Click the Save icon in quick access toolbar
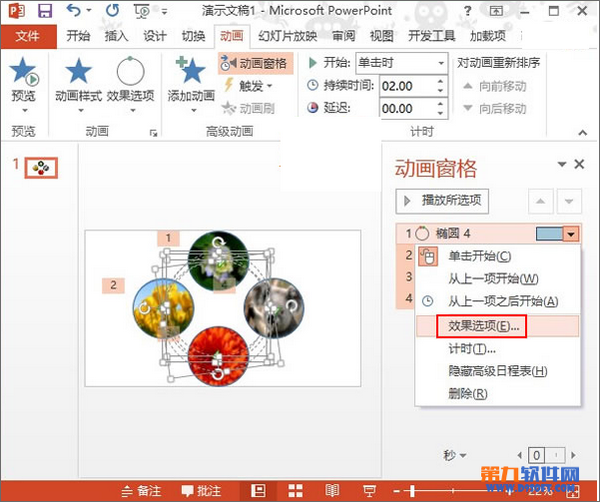 [x=45, y=11]
